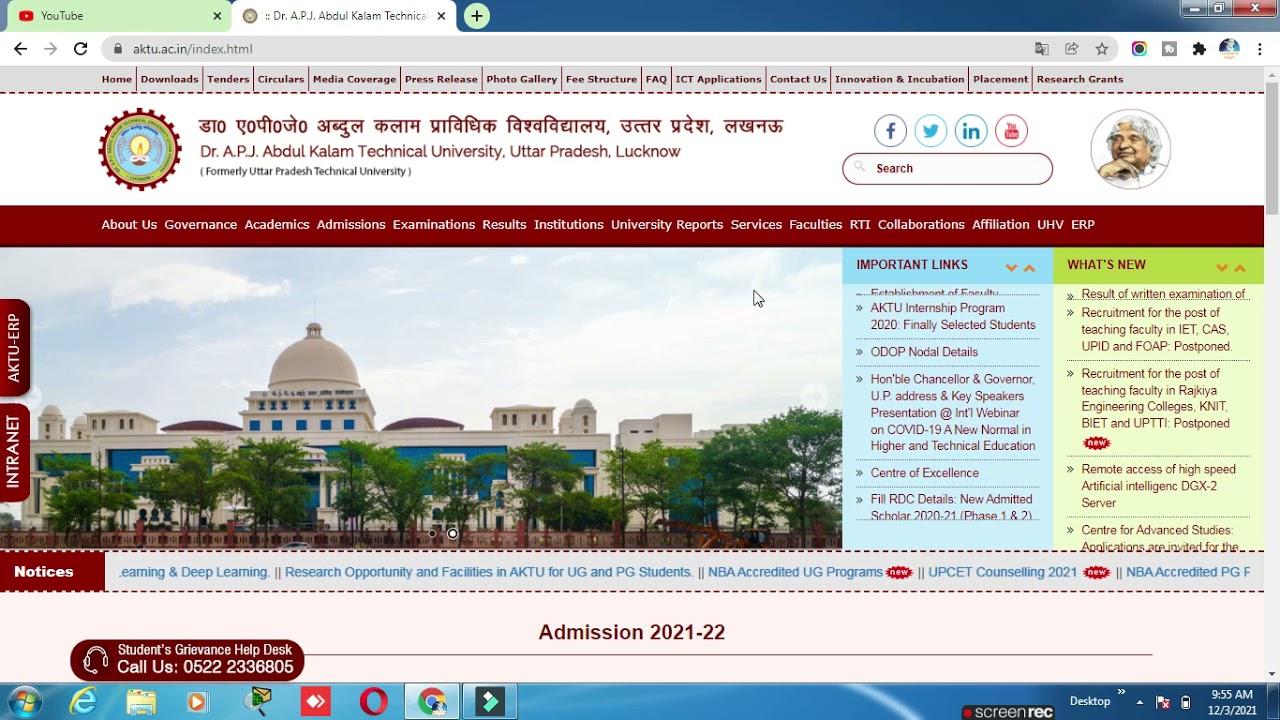Screen dimensions: 1280x720
Task: Open Opera browser from the taskbar
Action: pyautogui.click(x=374, y=702)
